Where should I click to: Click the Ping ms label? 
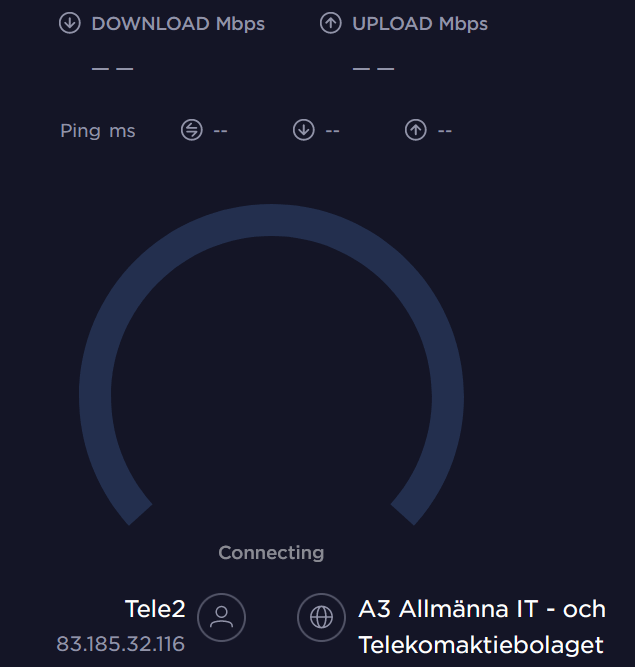click(97, 131)
